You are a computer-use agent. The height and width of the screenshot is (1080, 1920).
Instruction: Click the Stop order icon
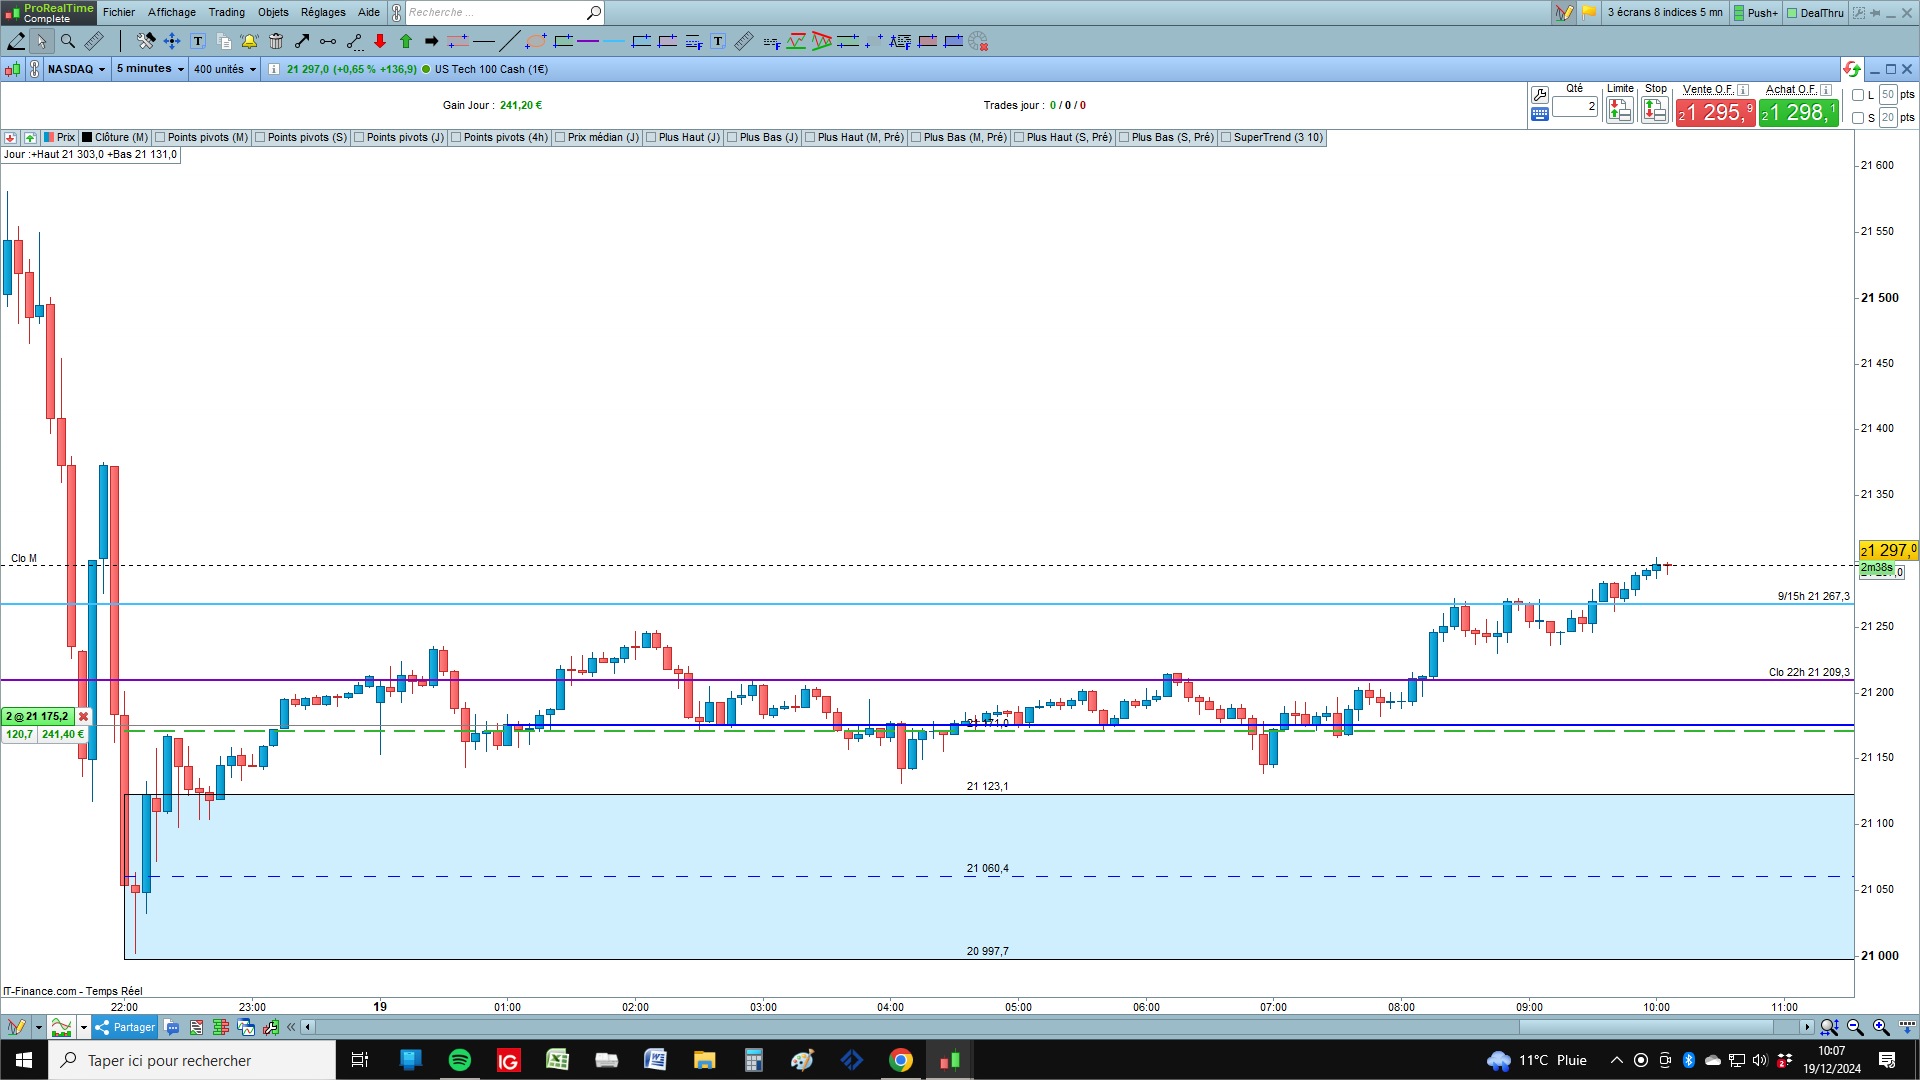pos(1655,111)
